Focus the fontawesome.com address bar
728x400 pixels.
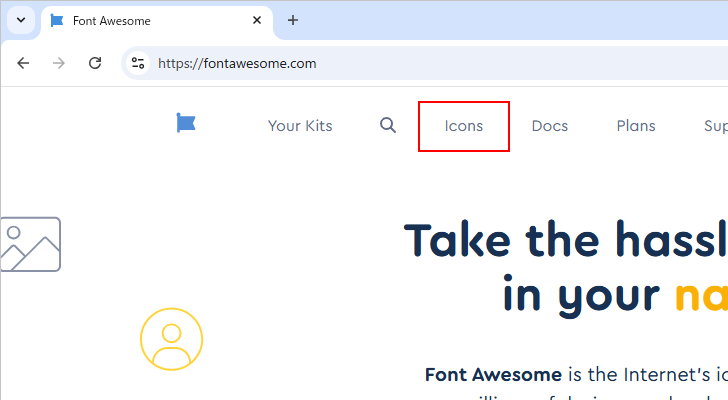point(400,63)
